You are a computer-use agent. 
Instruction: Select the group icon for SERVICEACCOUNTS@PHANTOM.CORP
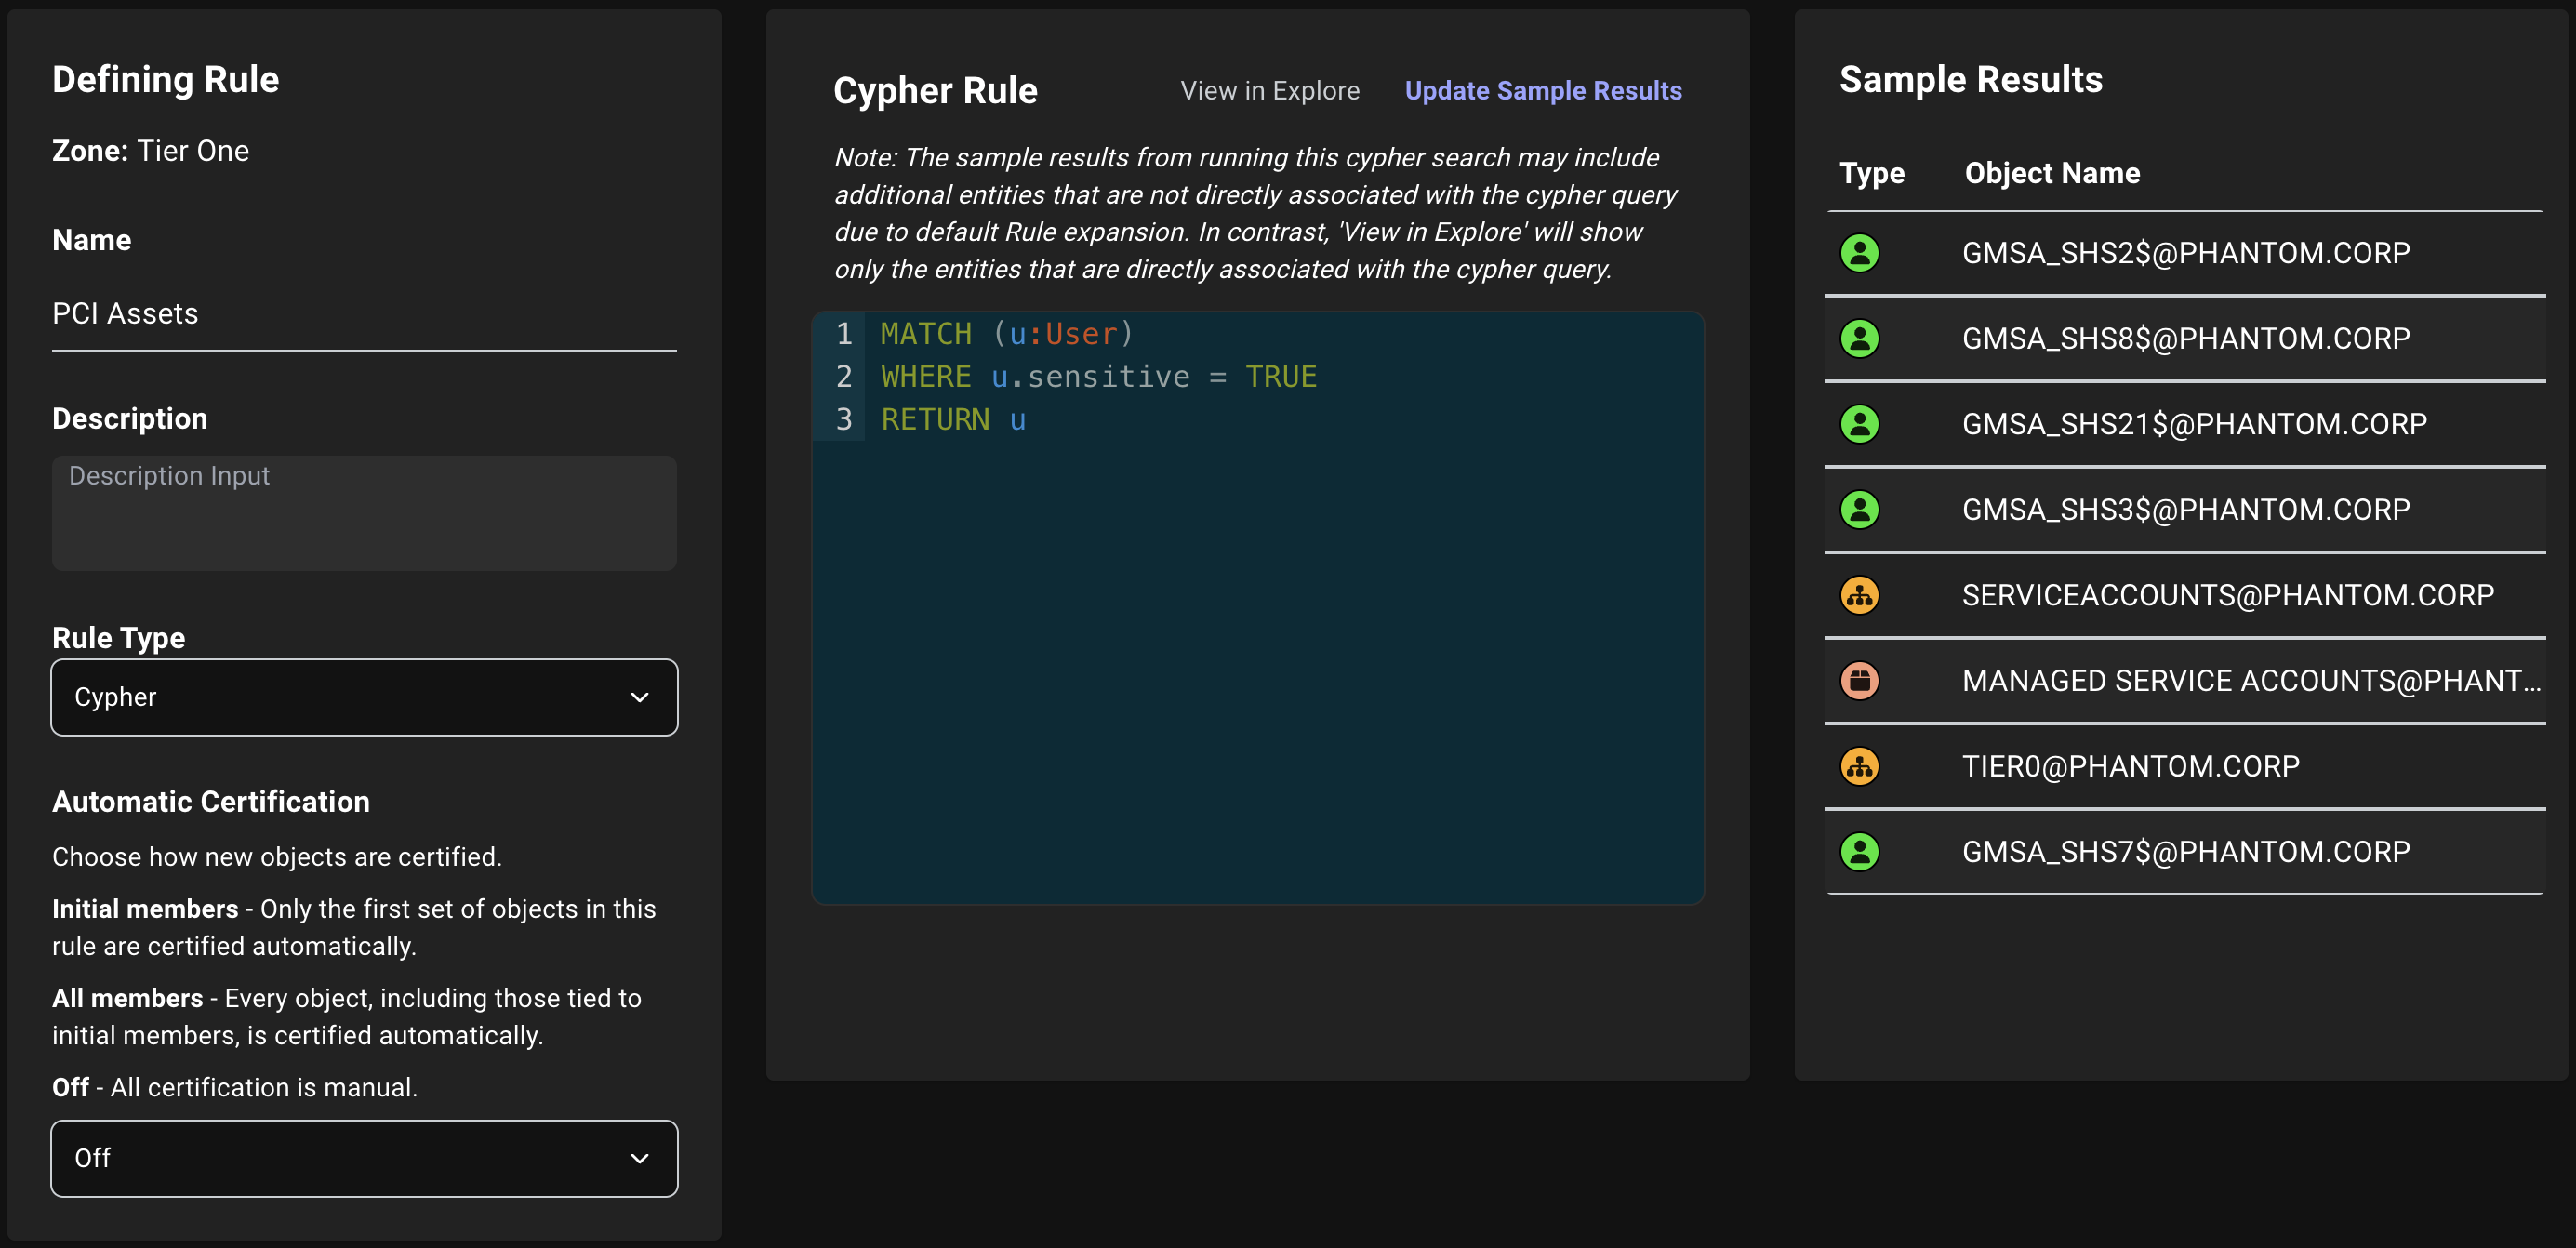(x=1860, y=594)
